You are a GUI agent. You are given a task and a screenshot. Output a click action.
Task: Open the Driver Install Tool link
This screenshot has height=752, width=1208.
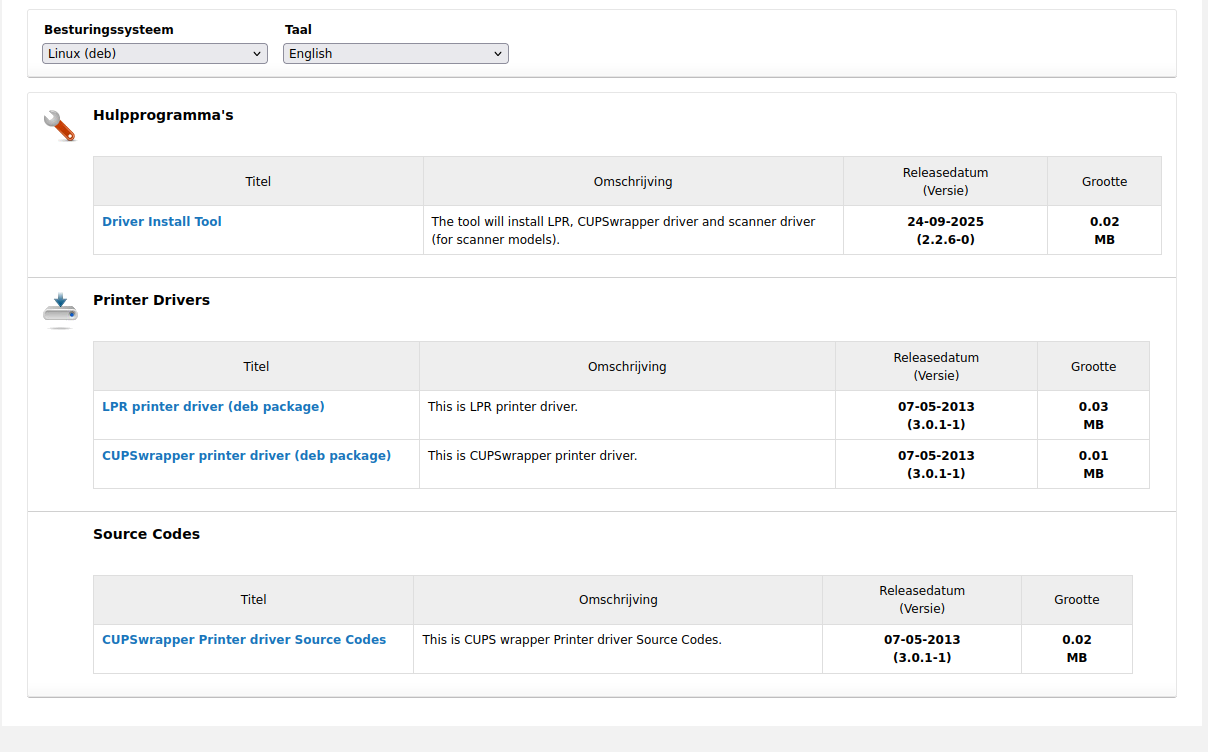(x=162, y=222)
